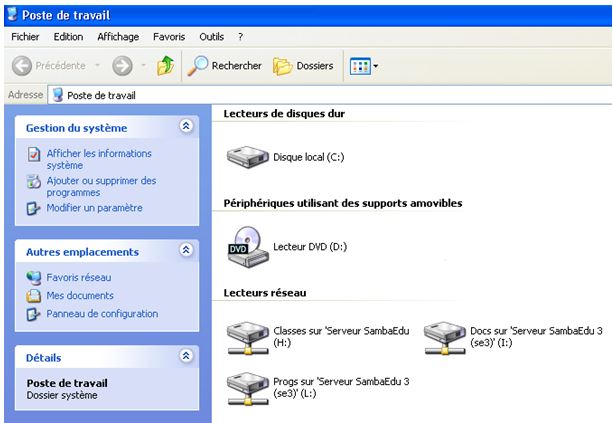
Task: Click Lecteurs de disques dur group header
Action: pyautogui.click(x=284, y=114)
